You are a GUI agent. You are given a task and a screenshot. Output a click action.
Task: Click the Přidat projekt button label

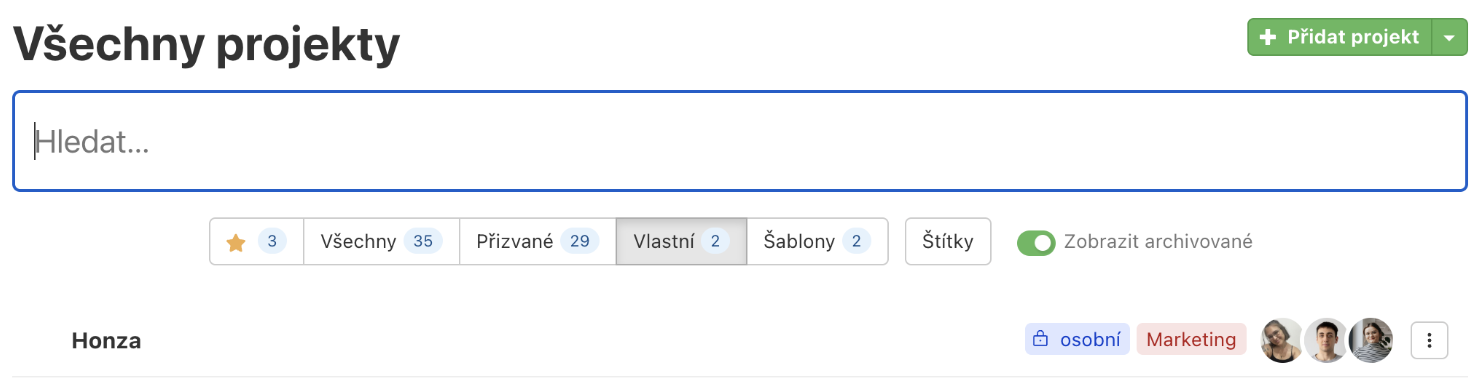click(x=1353, y=37)
